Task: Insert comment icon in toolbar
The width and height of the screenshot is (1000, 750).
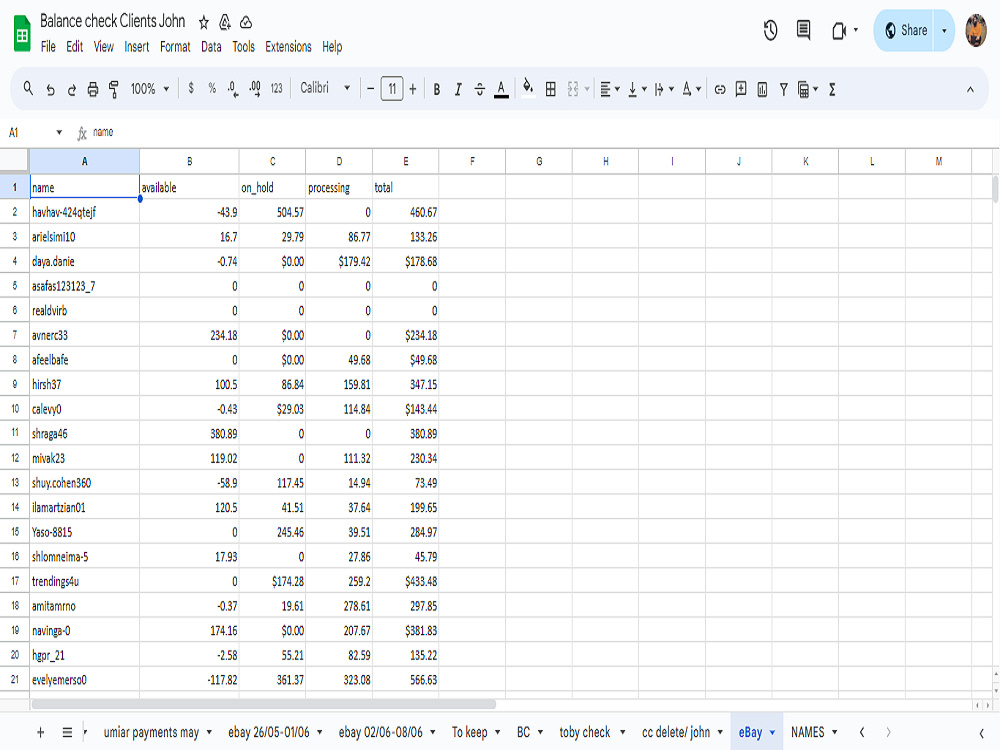Action: [741, 89]
